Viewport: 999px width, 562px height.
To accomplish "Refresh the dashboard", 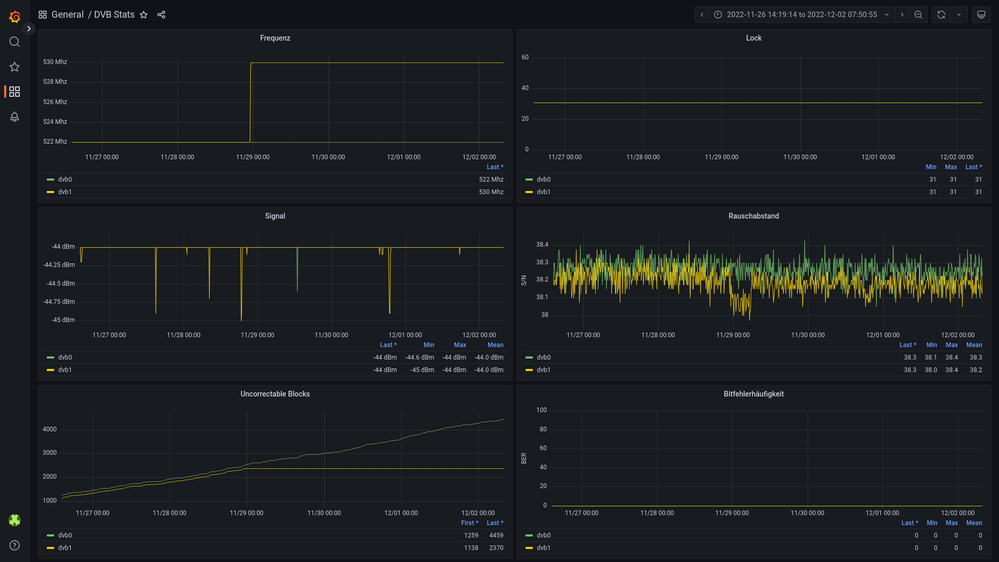I will [x=941, y=15].
